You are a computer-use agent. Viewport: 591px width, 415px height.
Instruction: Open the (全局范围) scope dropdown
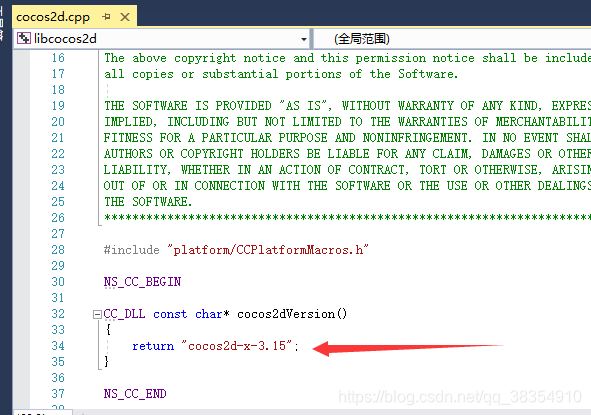coord(452,39)
